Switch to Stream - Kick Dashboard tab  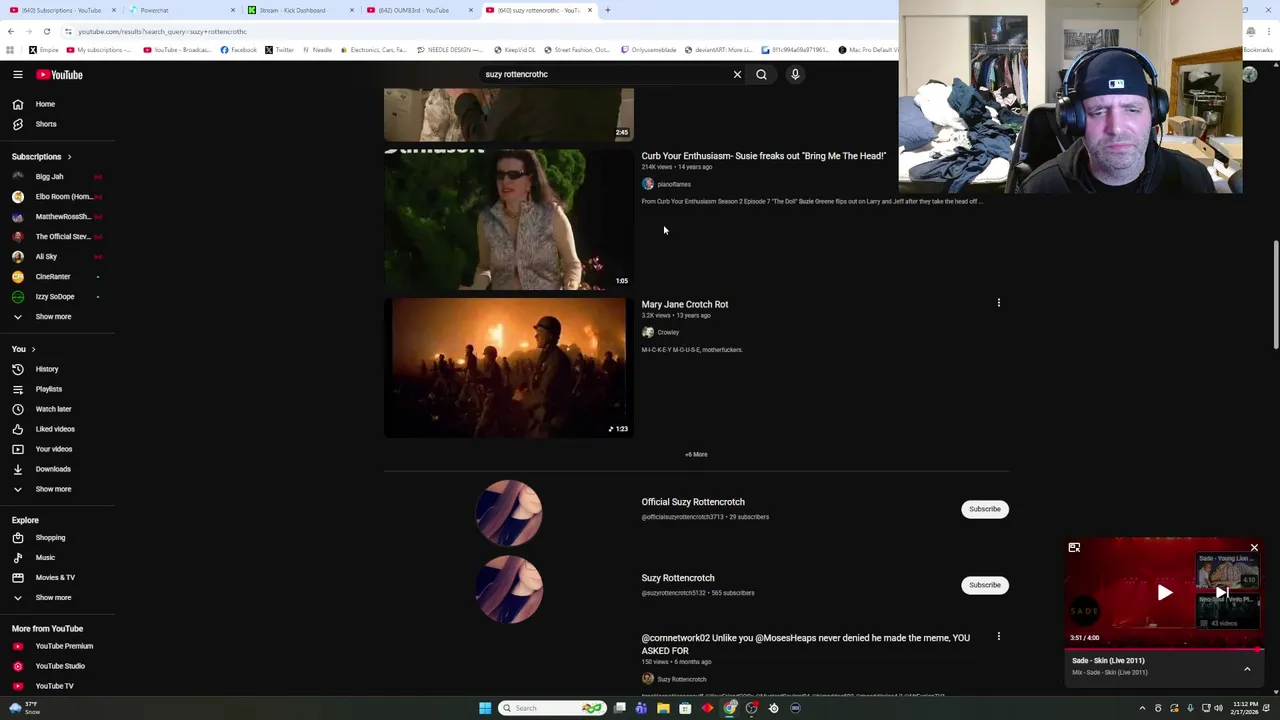click(x=299, y=10)
